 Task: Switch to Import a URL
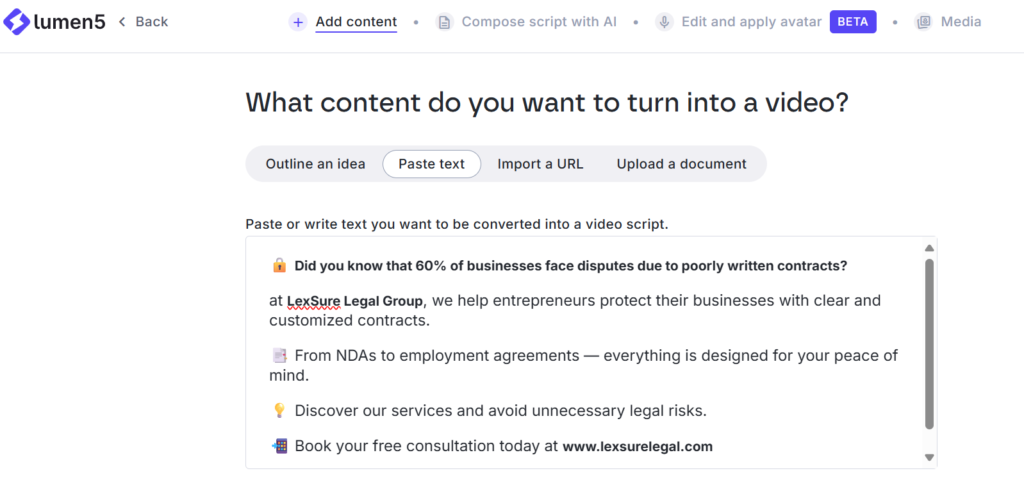[540, 164]
